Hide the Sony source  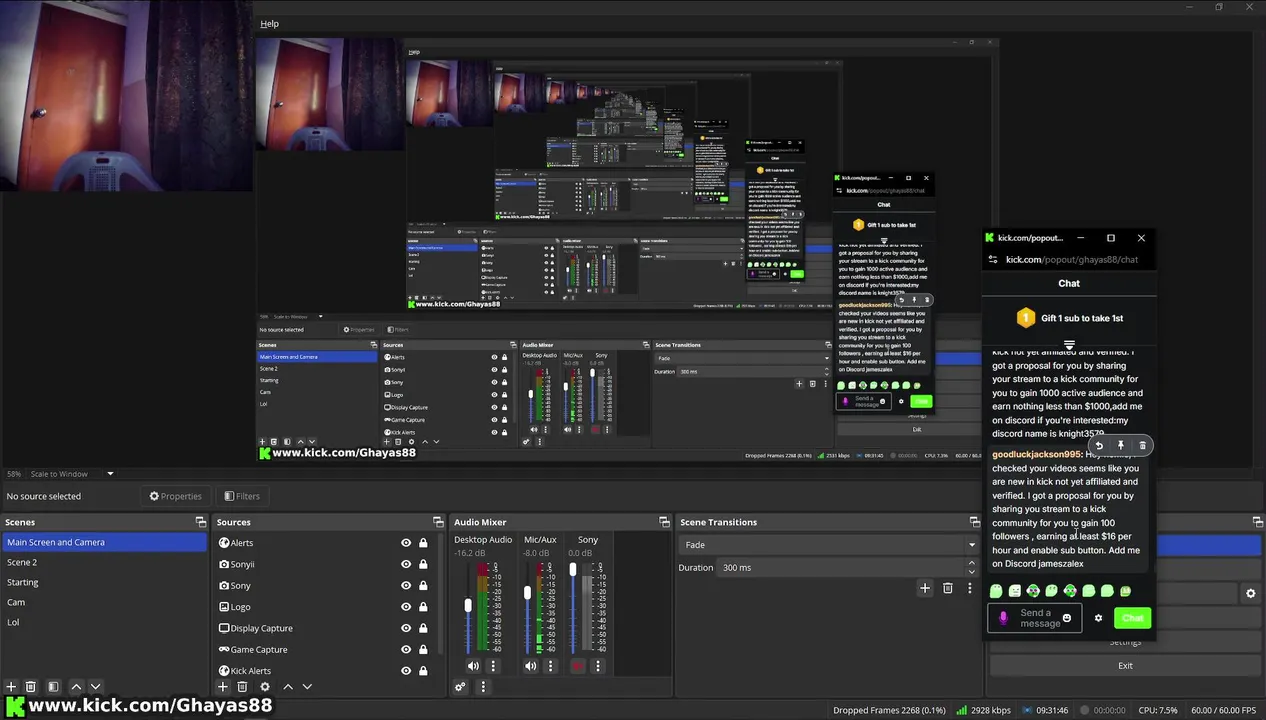[x=406, y=586]
